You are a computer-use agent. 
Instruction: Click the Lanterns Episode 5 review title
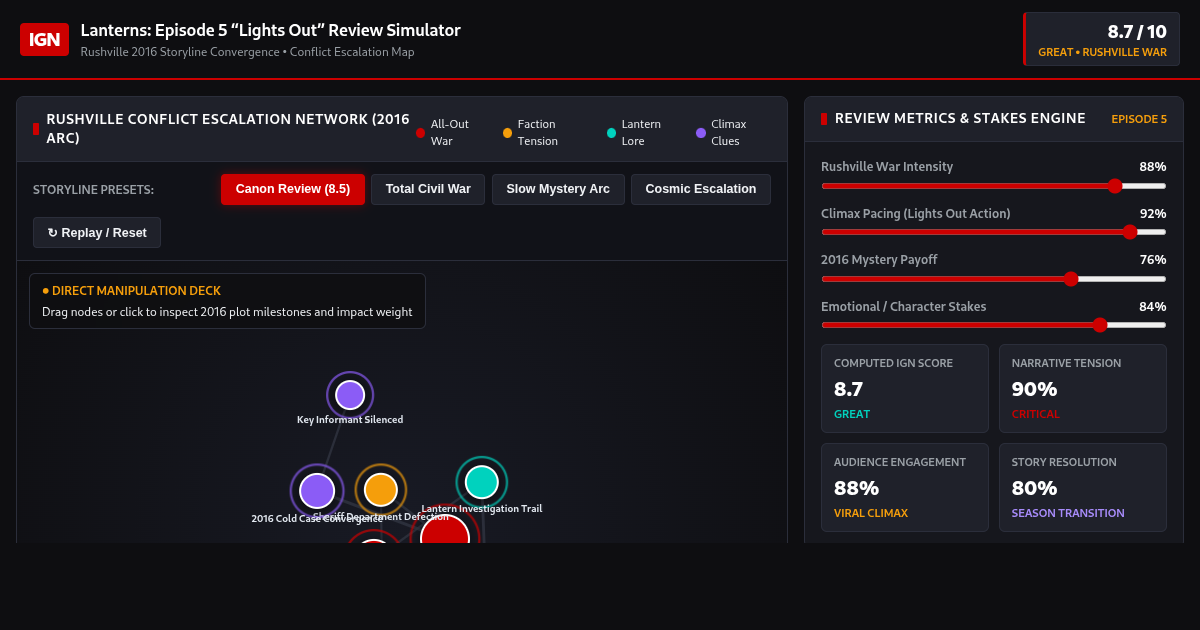[271, 30]
